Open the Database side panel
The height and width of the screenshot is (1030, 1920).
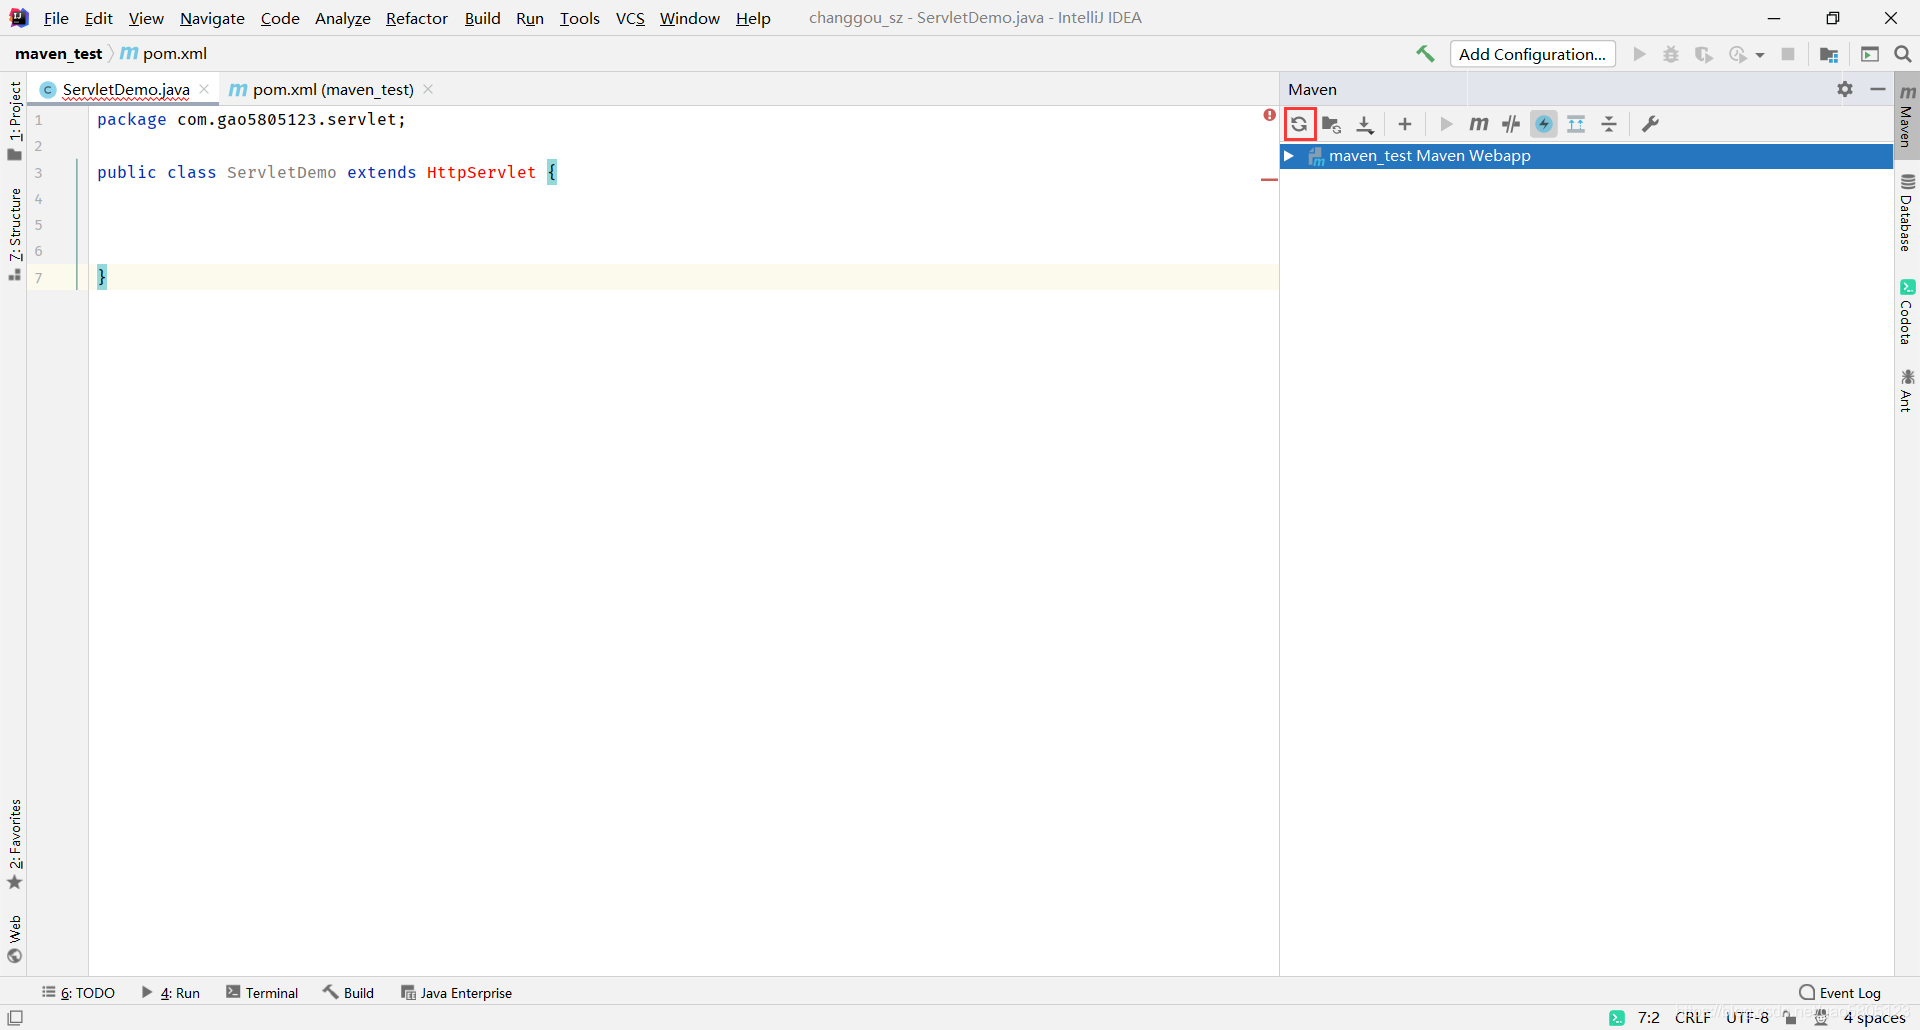[1907, 212]
